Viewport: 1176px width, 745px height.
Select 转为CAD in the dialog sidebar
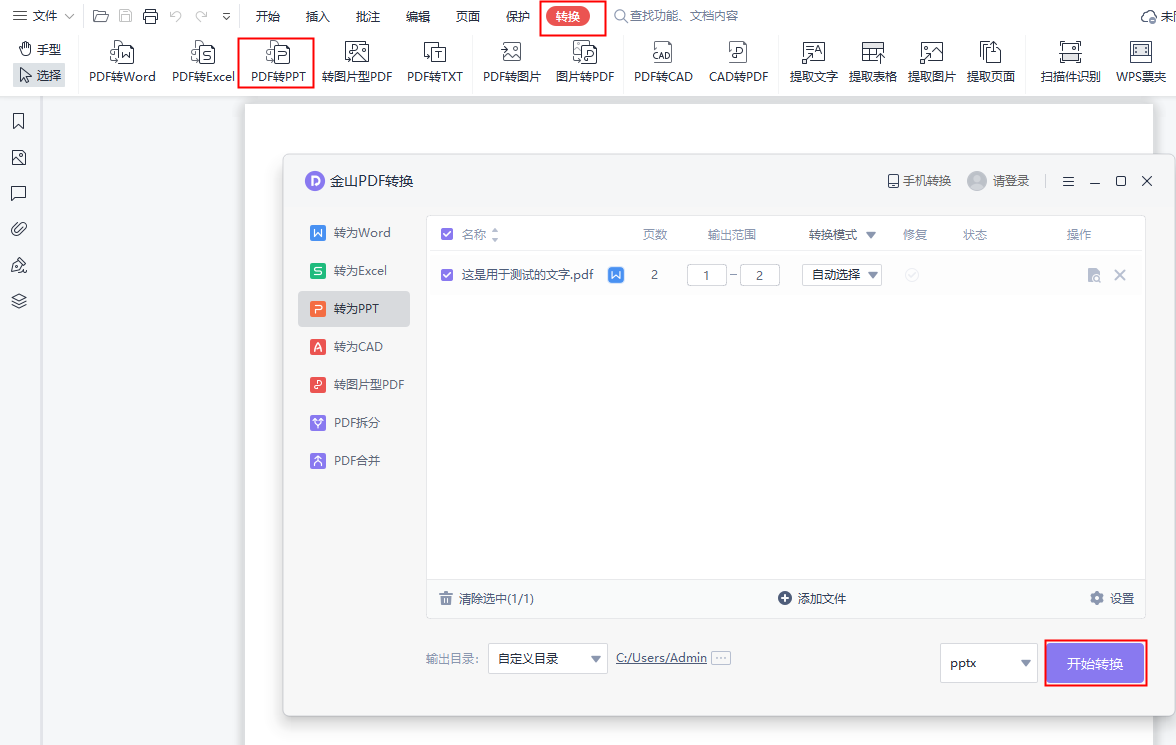tap(354, 347)
